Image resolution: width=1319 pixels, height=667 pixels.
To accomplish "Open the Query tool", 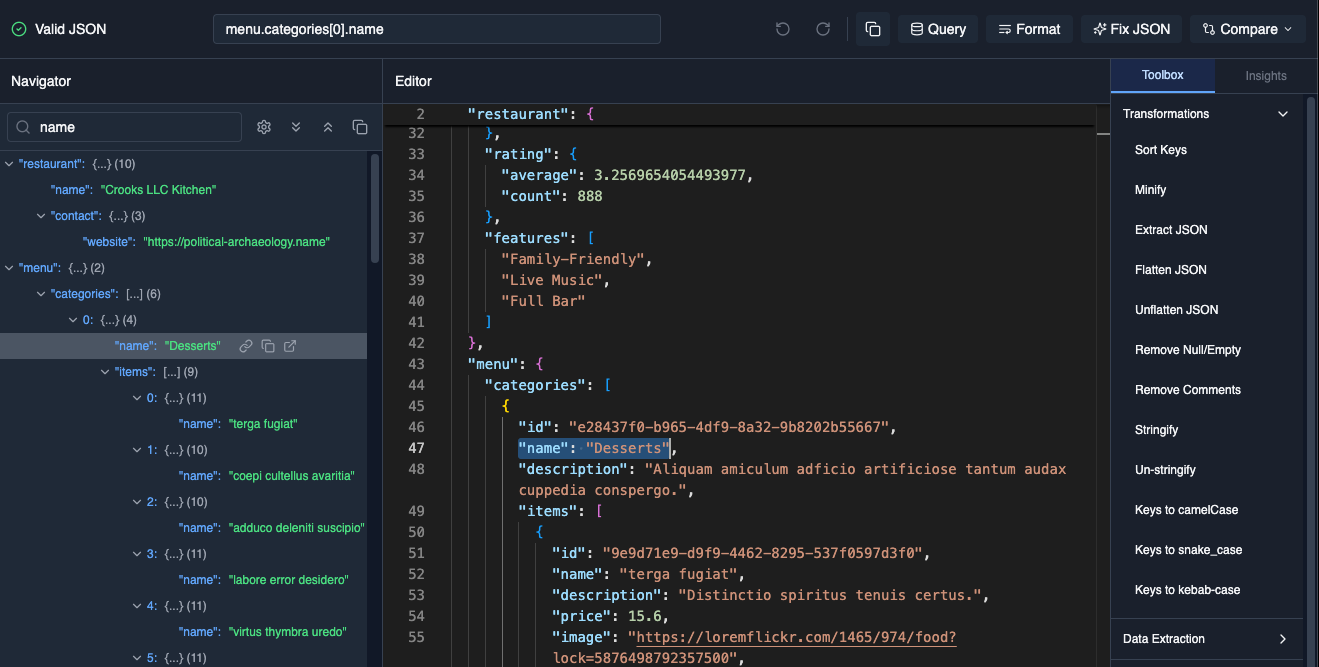I will (x=936, y=29).
